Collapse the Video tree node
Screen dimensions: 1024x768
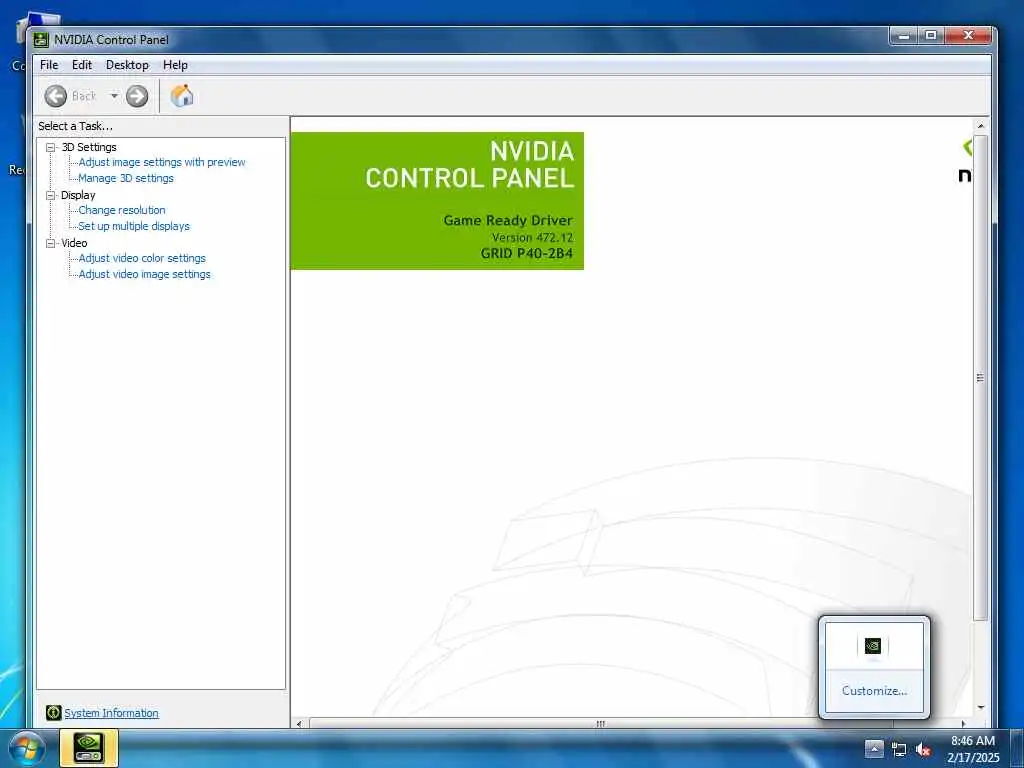point(50,243)
